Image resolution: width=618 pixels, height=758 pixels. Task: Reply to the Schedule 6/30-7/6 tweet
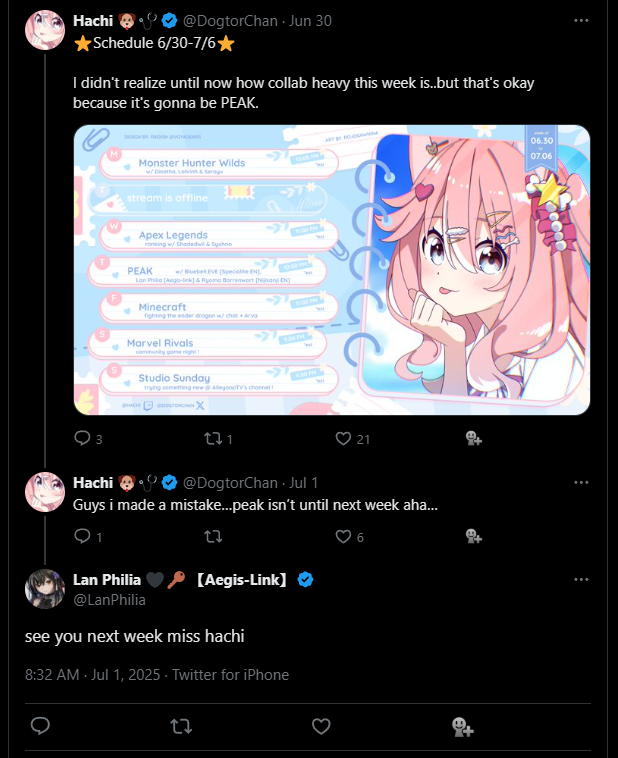82,438
